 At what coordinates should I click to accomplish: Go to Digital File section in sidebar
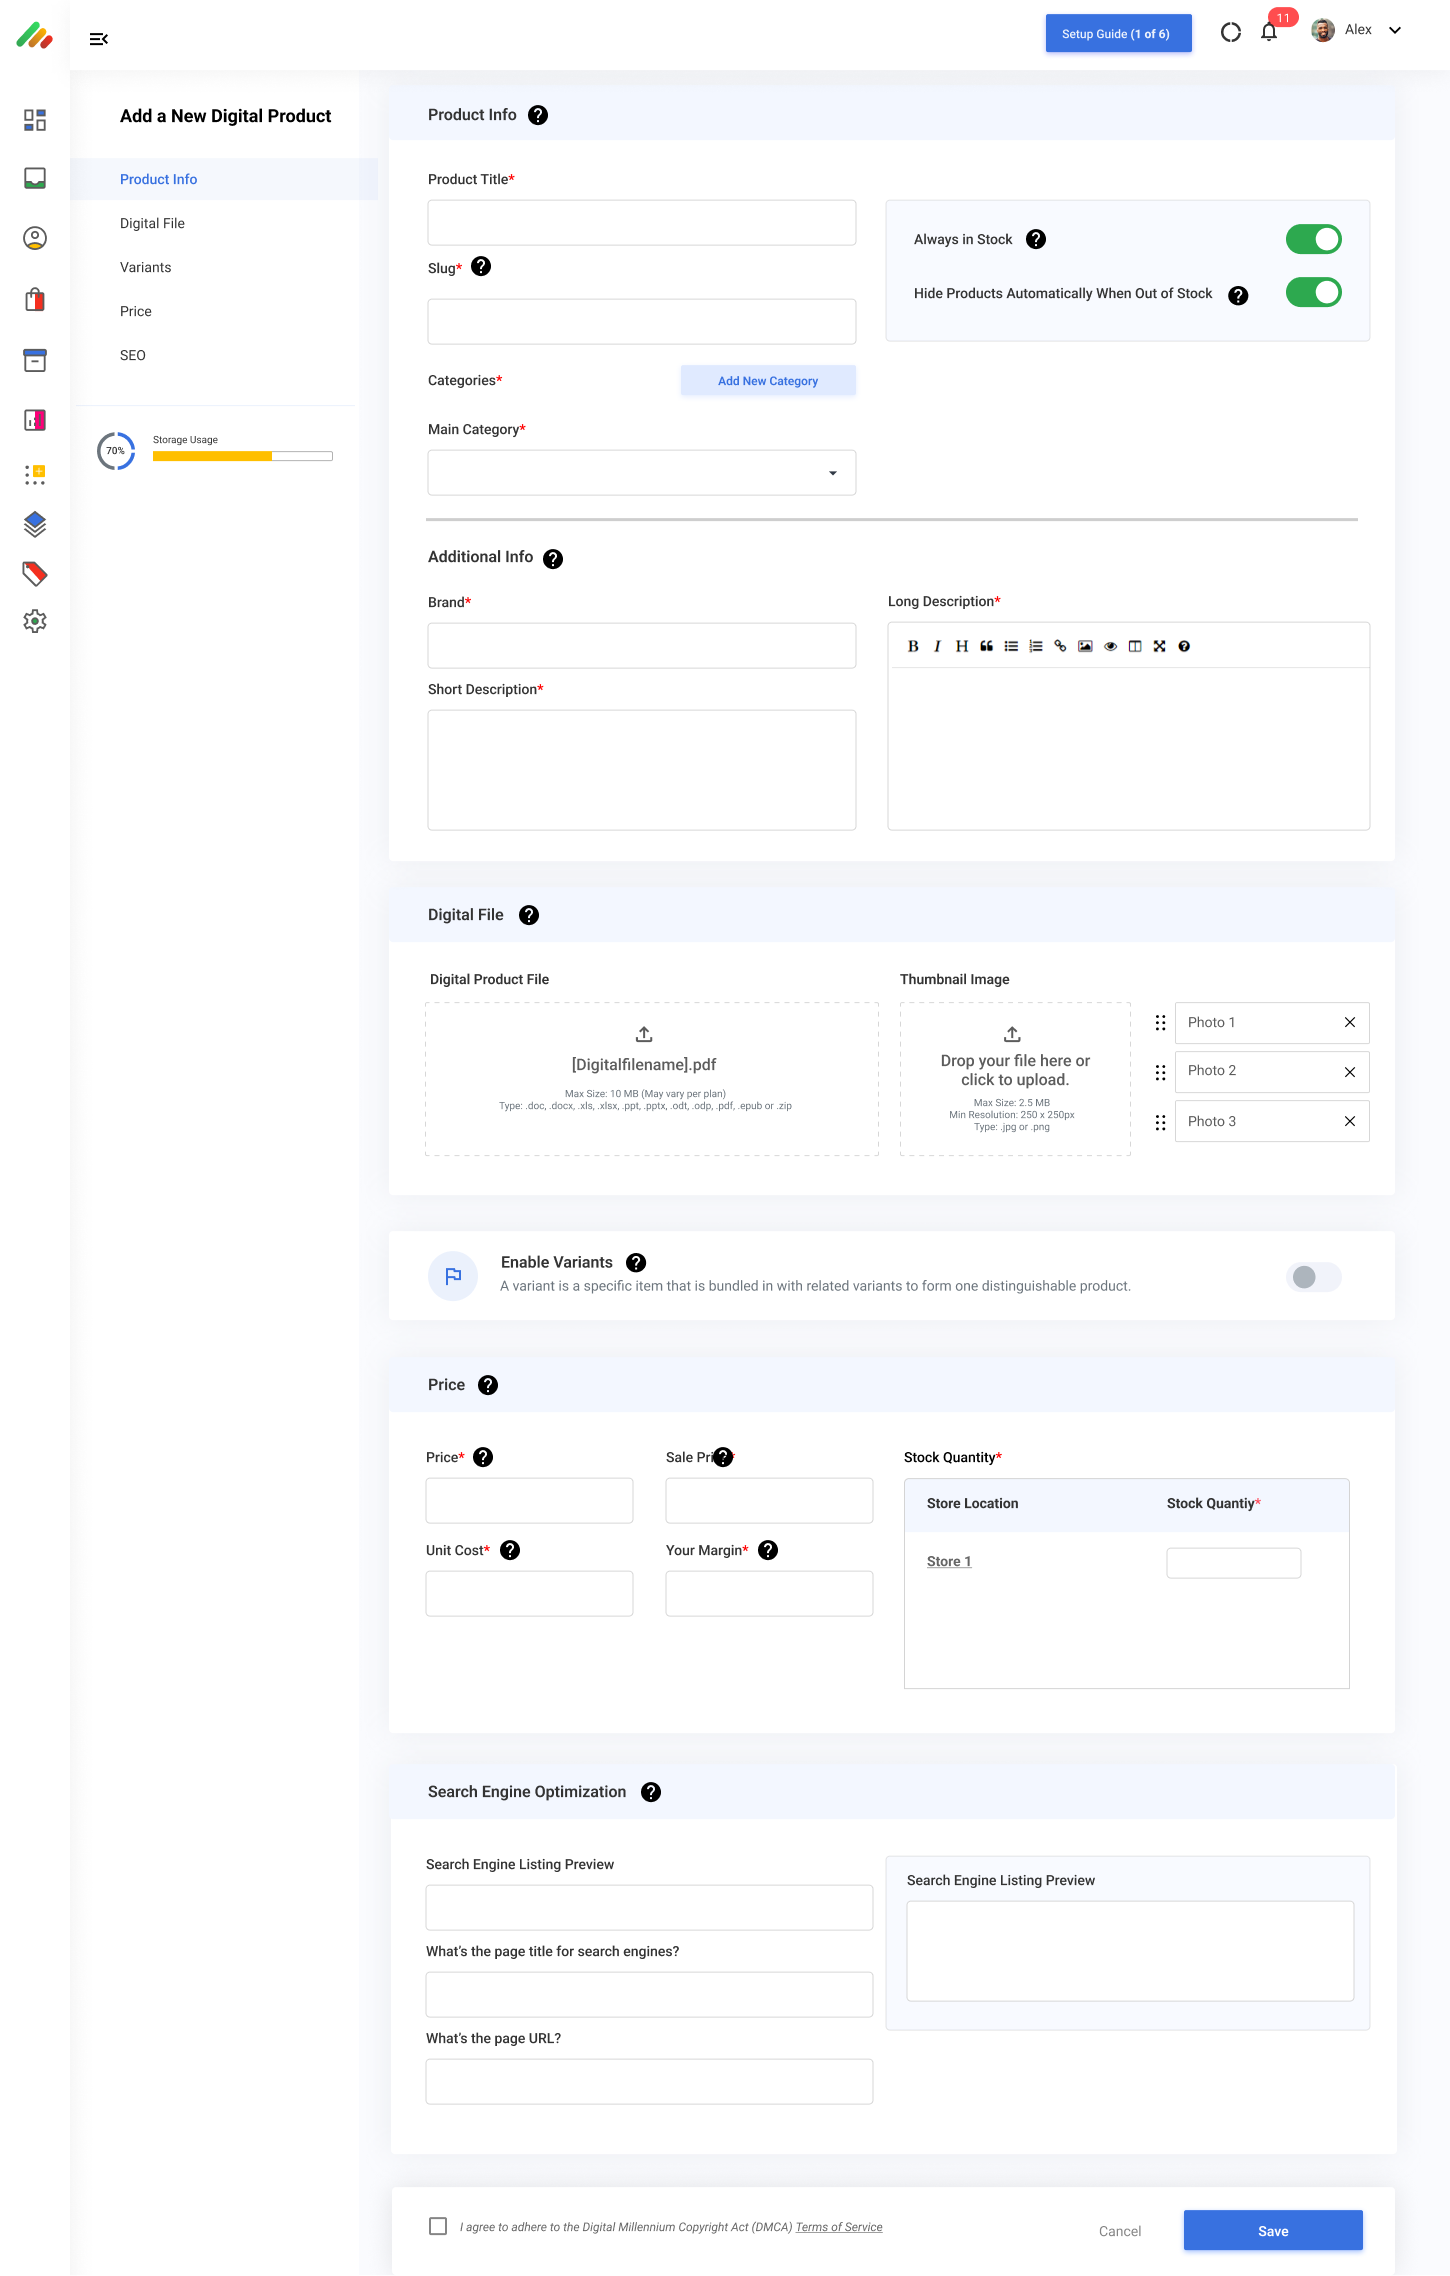[152, 223]
